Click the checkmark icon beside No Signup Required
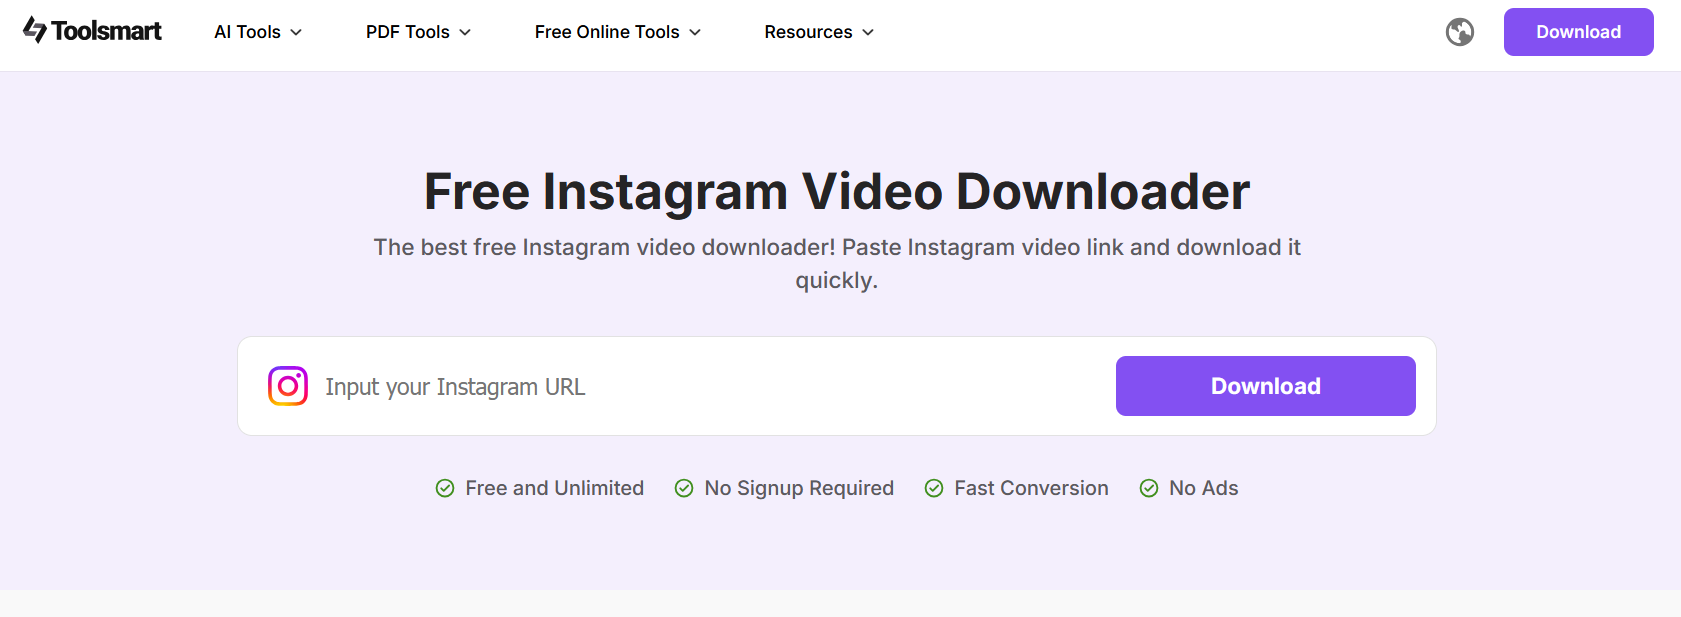Image resolution: width=1681 pixels, height=617 pixels. (x=684, y=488)
